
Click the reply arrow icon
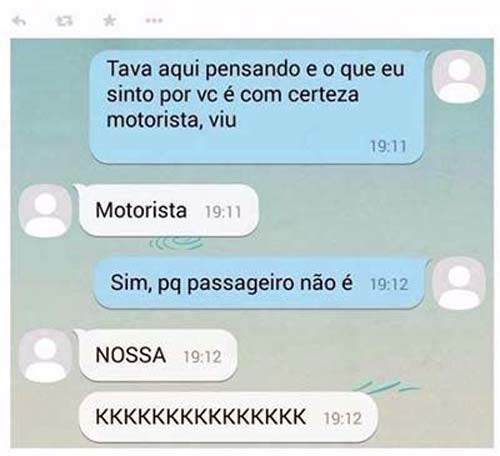19,21
